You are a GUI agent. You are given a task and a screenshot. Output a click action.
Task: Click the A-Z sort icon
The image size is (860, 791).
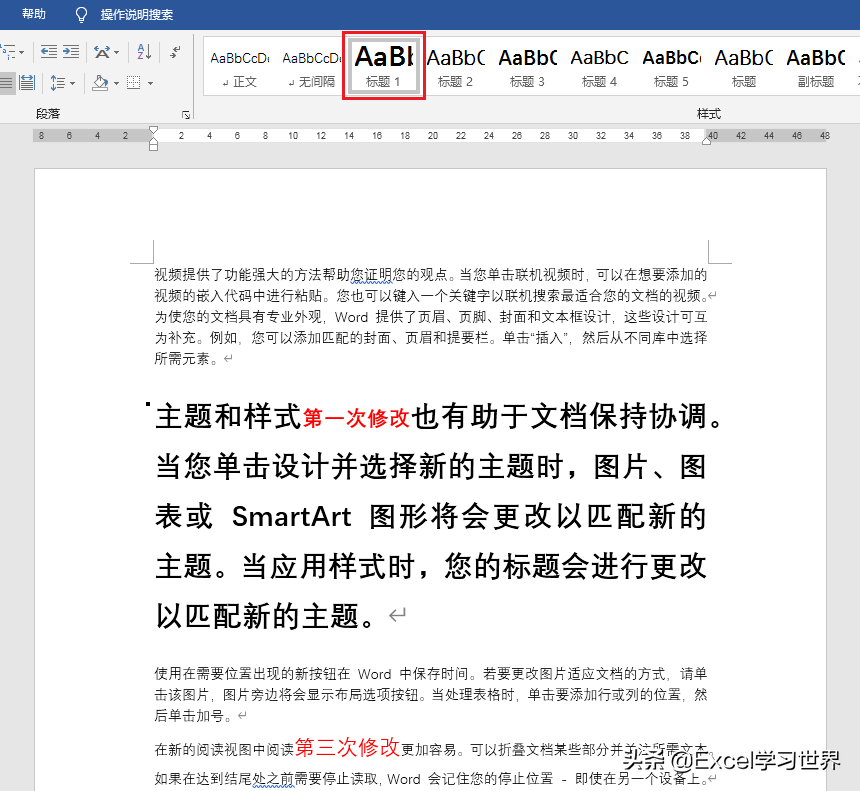click(x=144, y=52)
